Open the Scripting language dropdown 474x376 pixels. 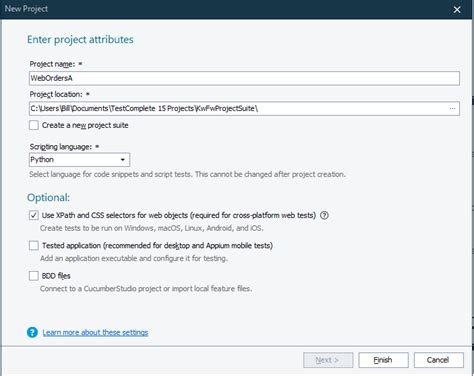point(79,160)
